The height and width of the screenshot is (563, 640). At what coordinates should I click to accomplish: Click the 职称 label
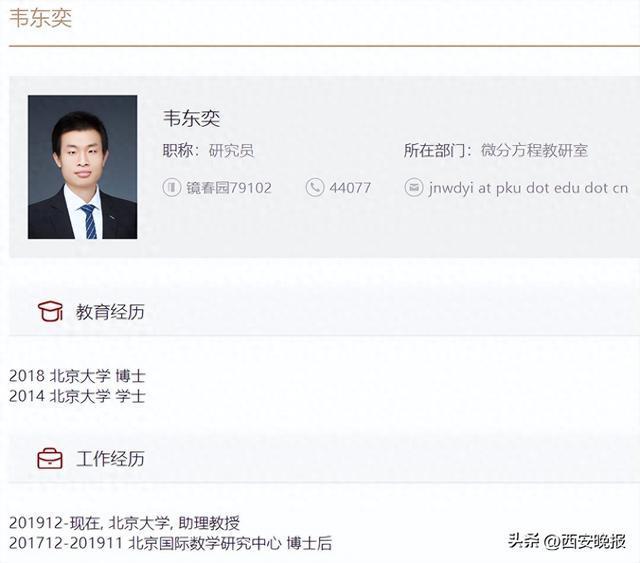point(178,151)
